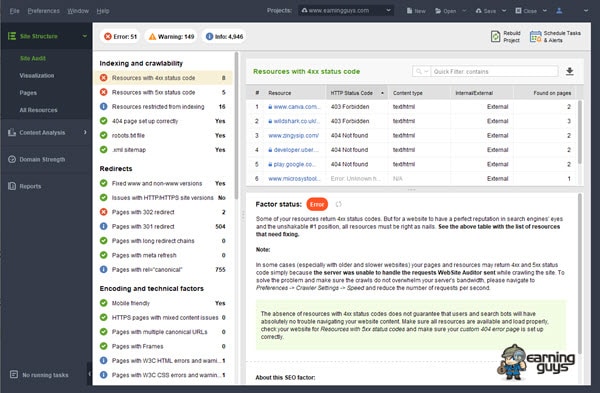Open the Help menu
The width and height of the screenshot is (600, 393).
[103, 11]
